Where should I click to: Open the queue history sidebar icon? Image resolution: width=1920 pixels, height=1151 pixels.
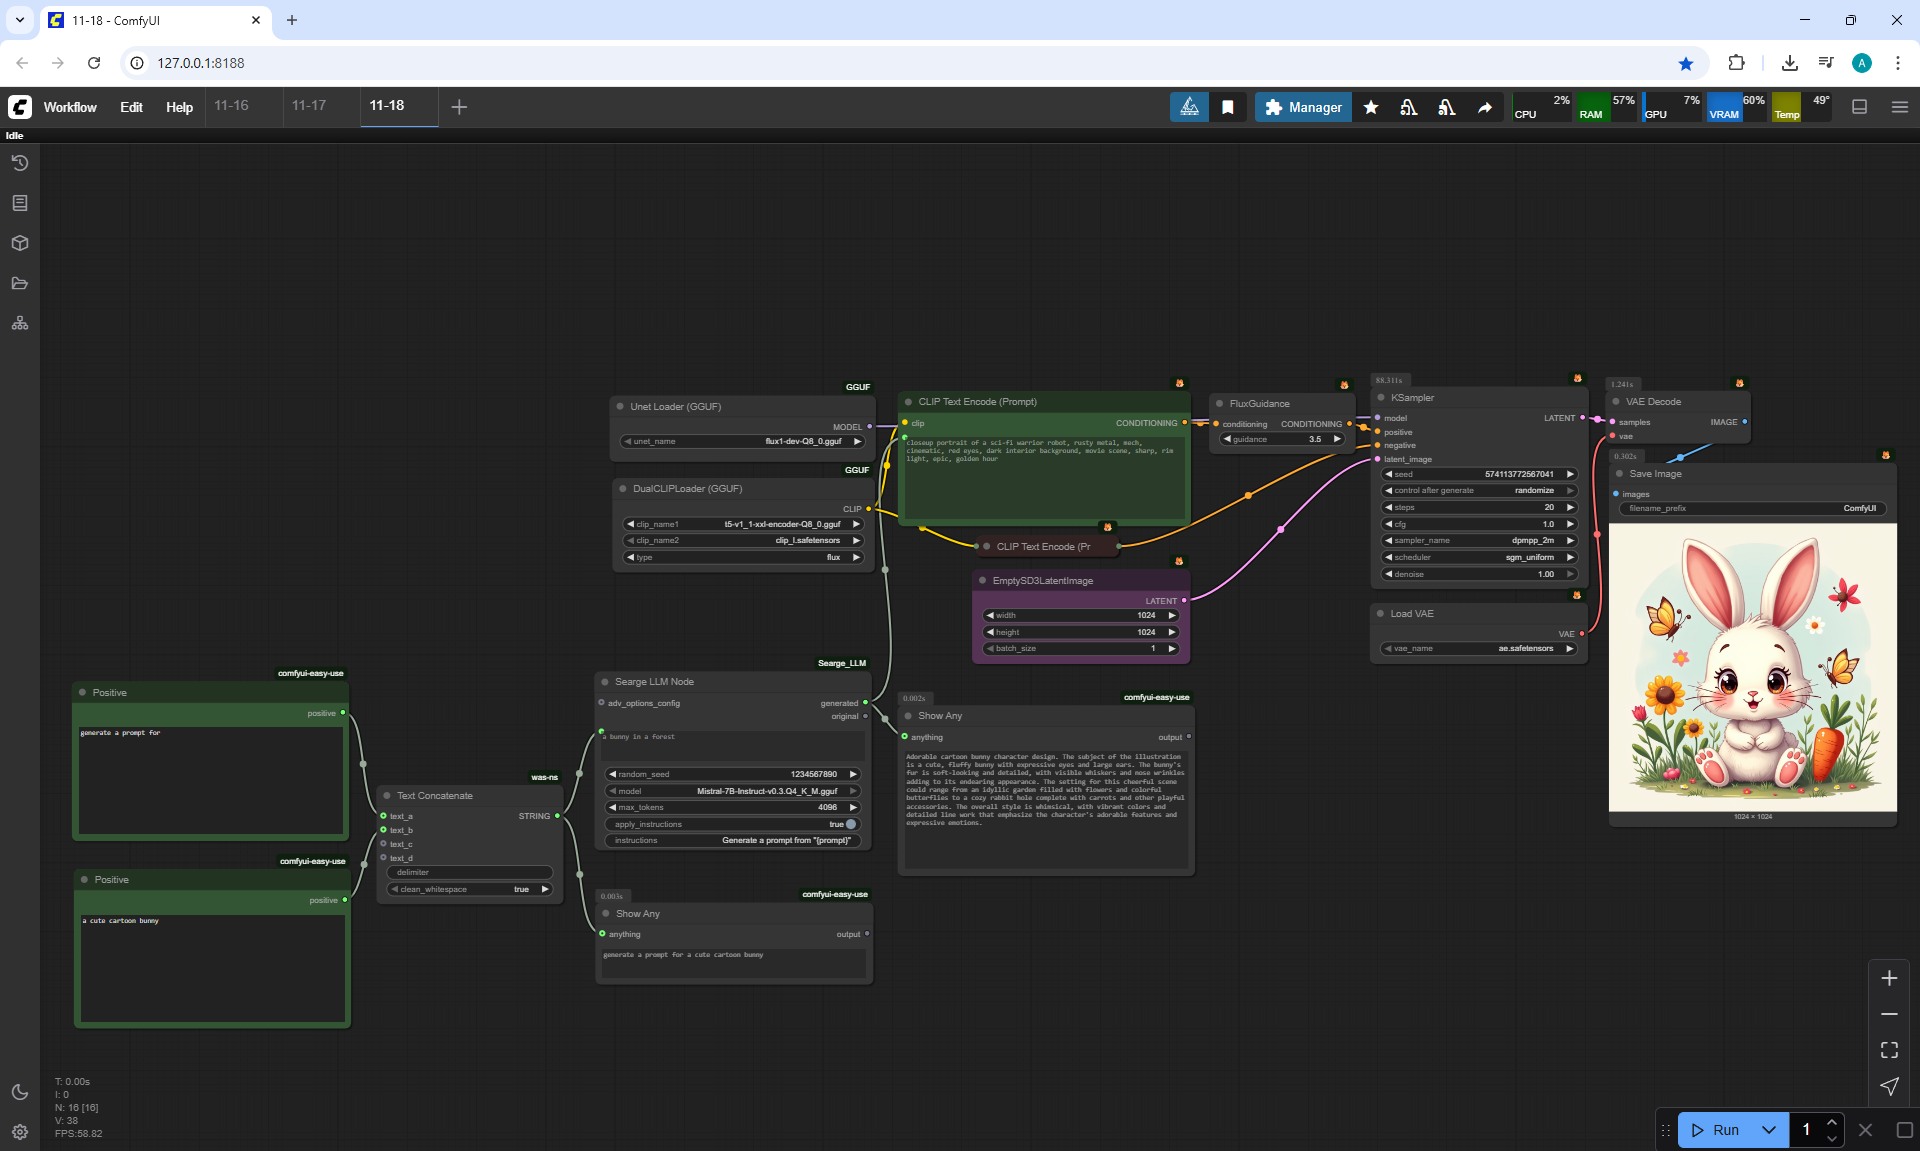[x=20, y=163]
